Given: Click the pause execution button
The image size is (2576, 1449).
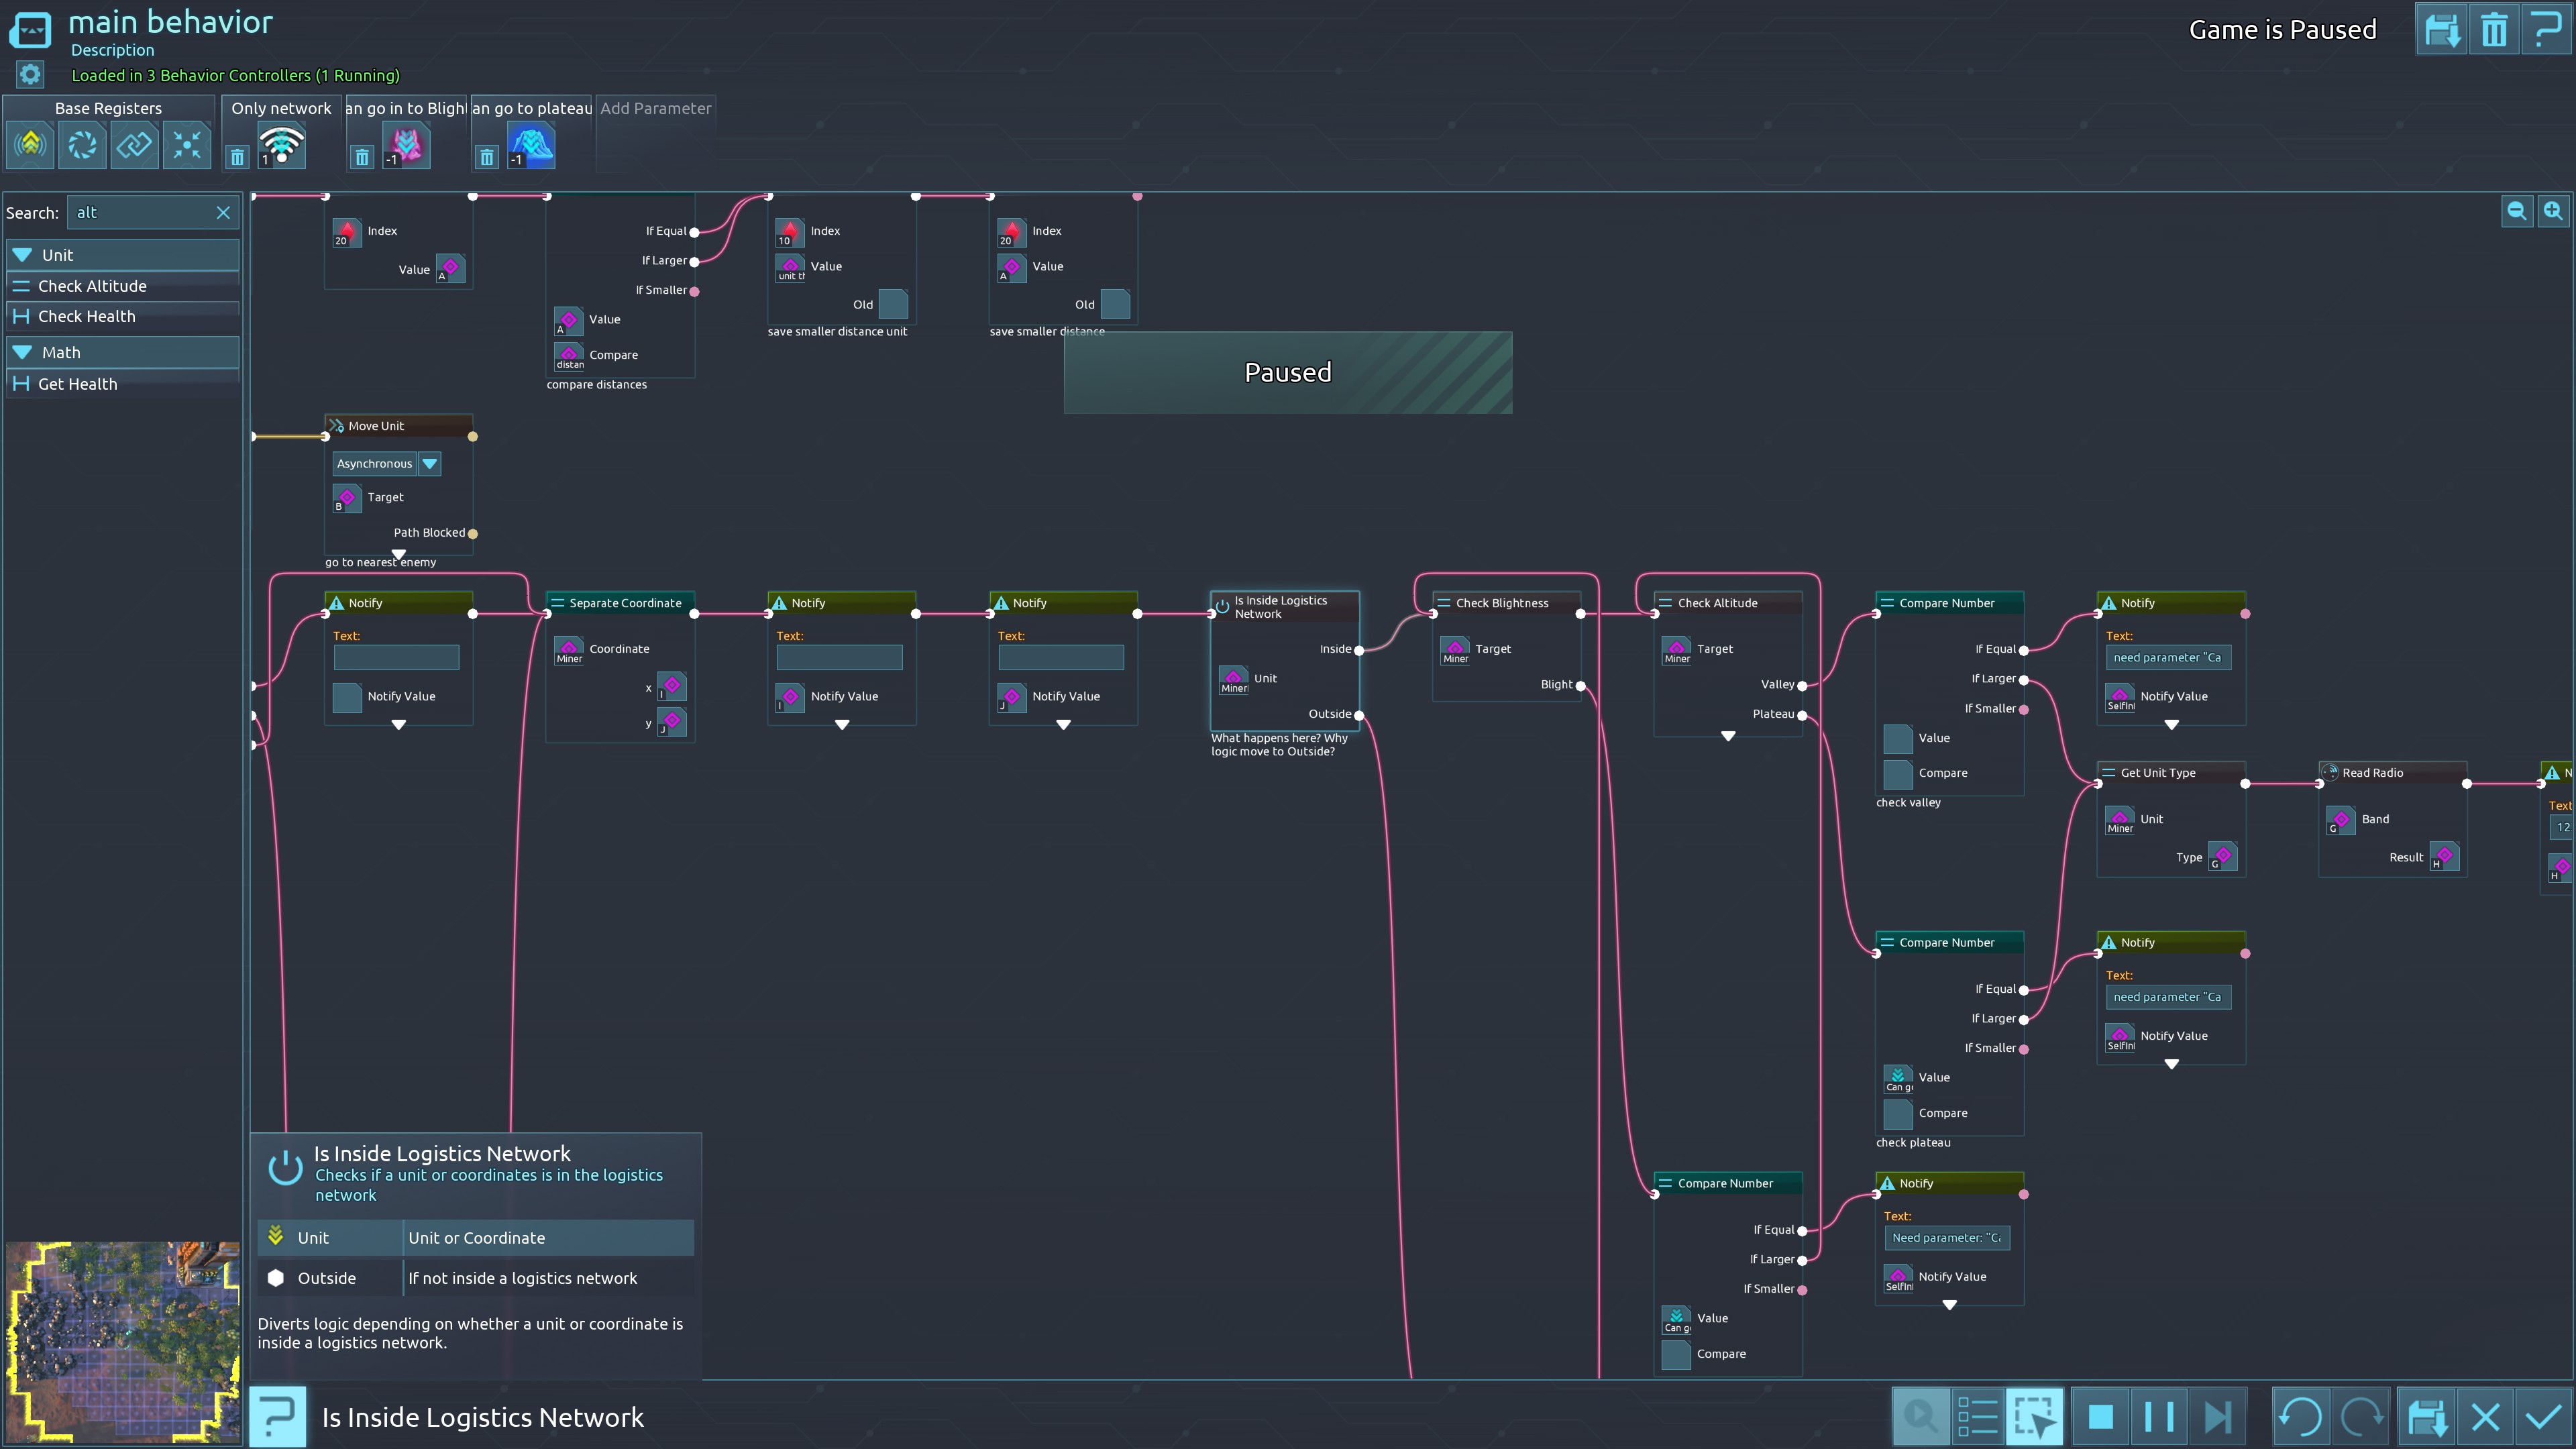Looking at the screenshot, I should coord(2159,1417).
